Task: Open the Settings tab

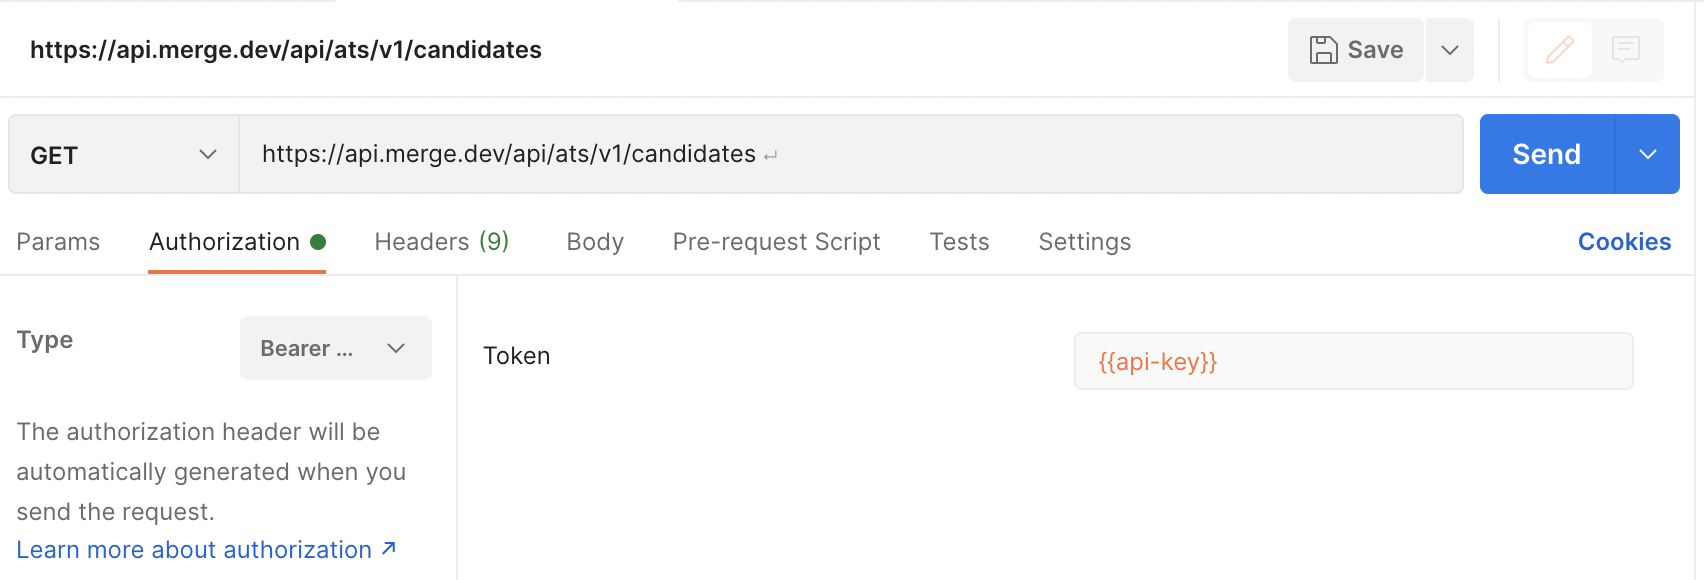Action: pyautogui.click(x=1084, y=242)
